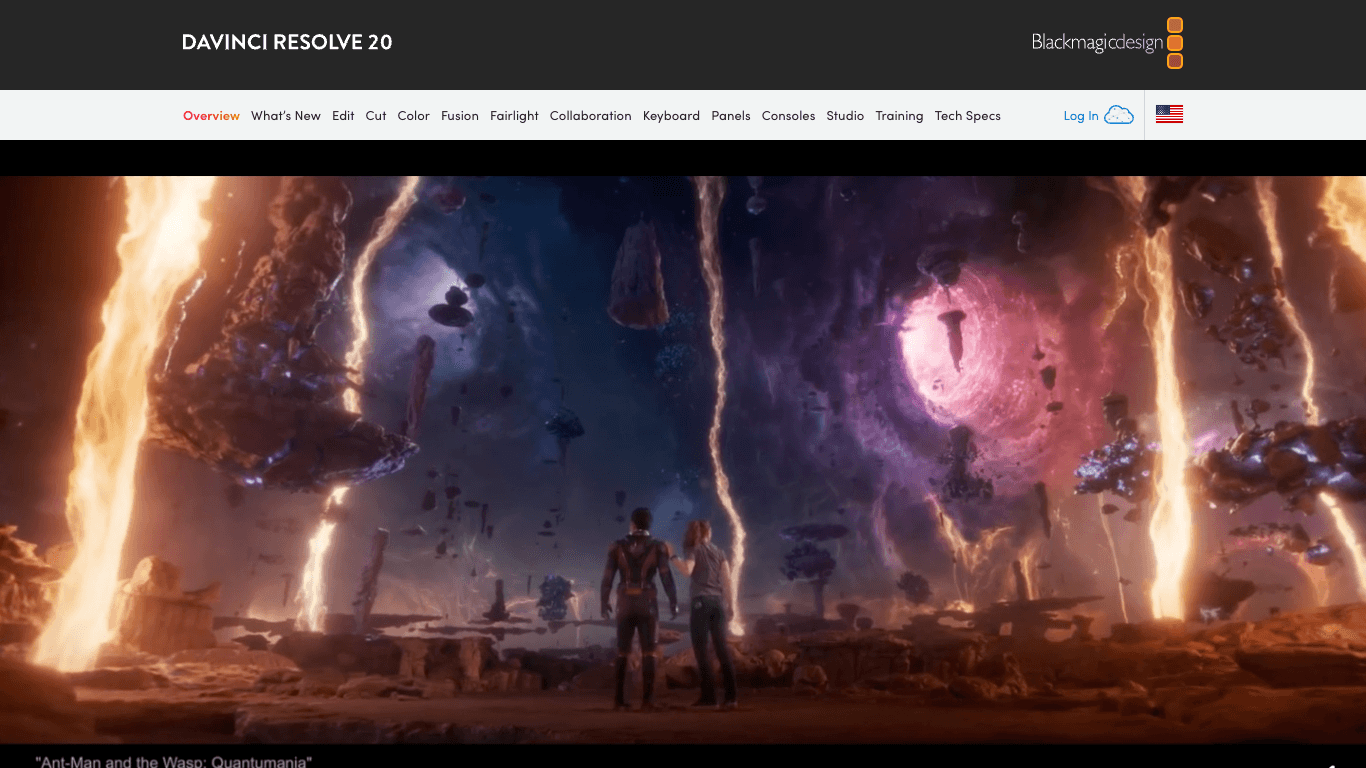Viewport: 1366px width, 768px height.
Task: Open the Collaboration page
Action: pyautogui.click(x=591, y=116)
